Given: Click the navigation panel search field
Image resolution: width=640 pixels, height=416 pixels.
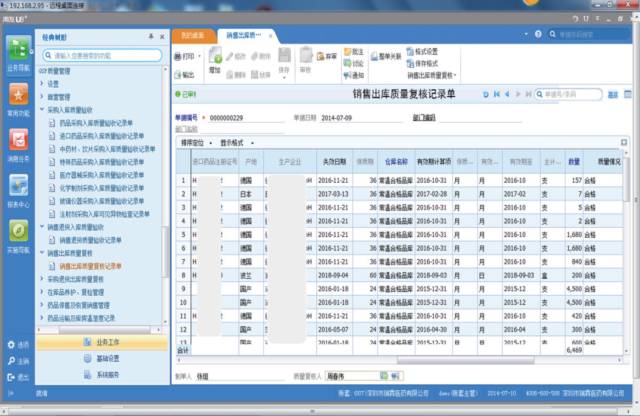Looking at the screenshot, I should click(x=102, y=55).
